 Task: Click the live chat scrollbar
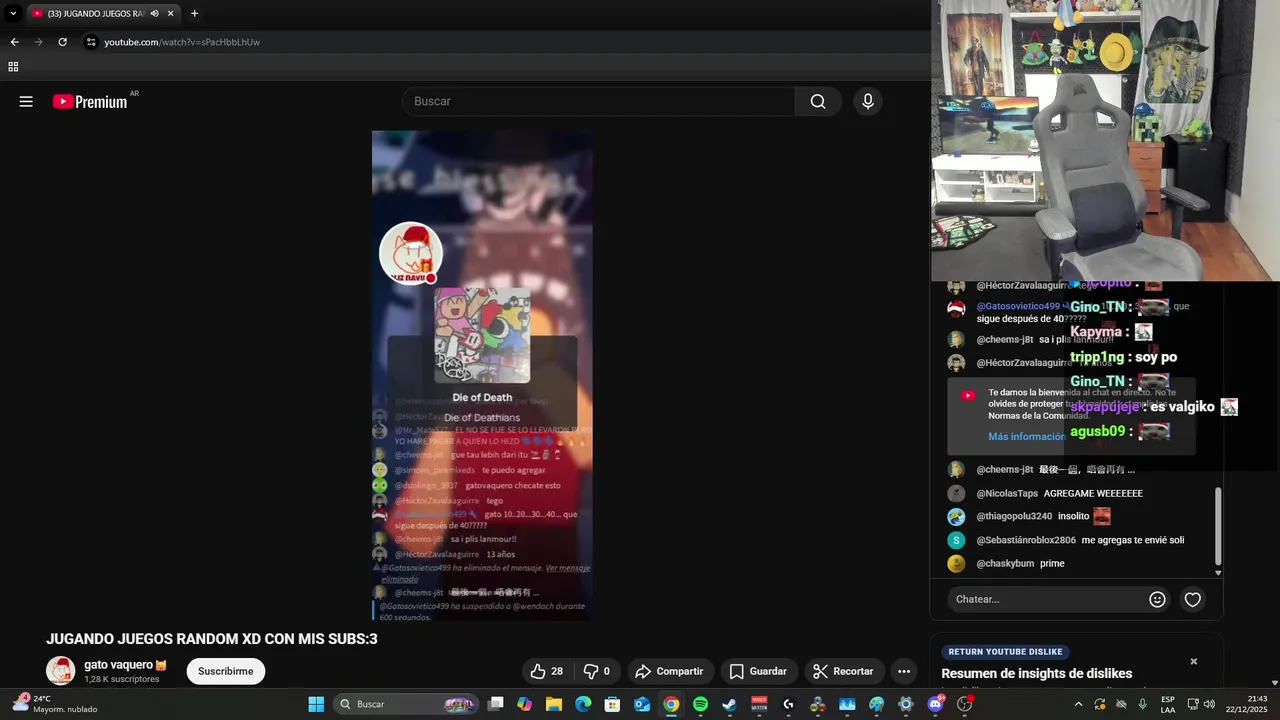[x=1218, y=526]
